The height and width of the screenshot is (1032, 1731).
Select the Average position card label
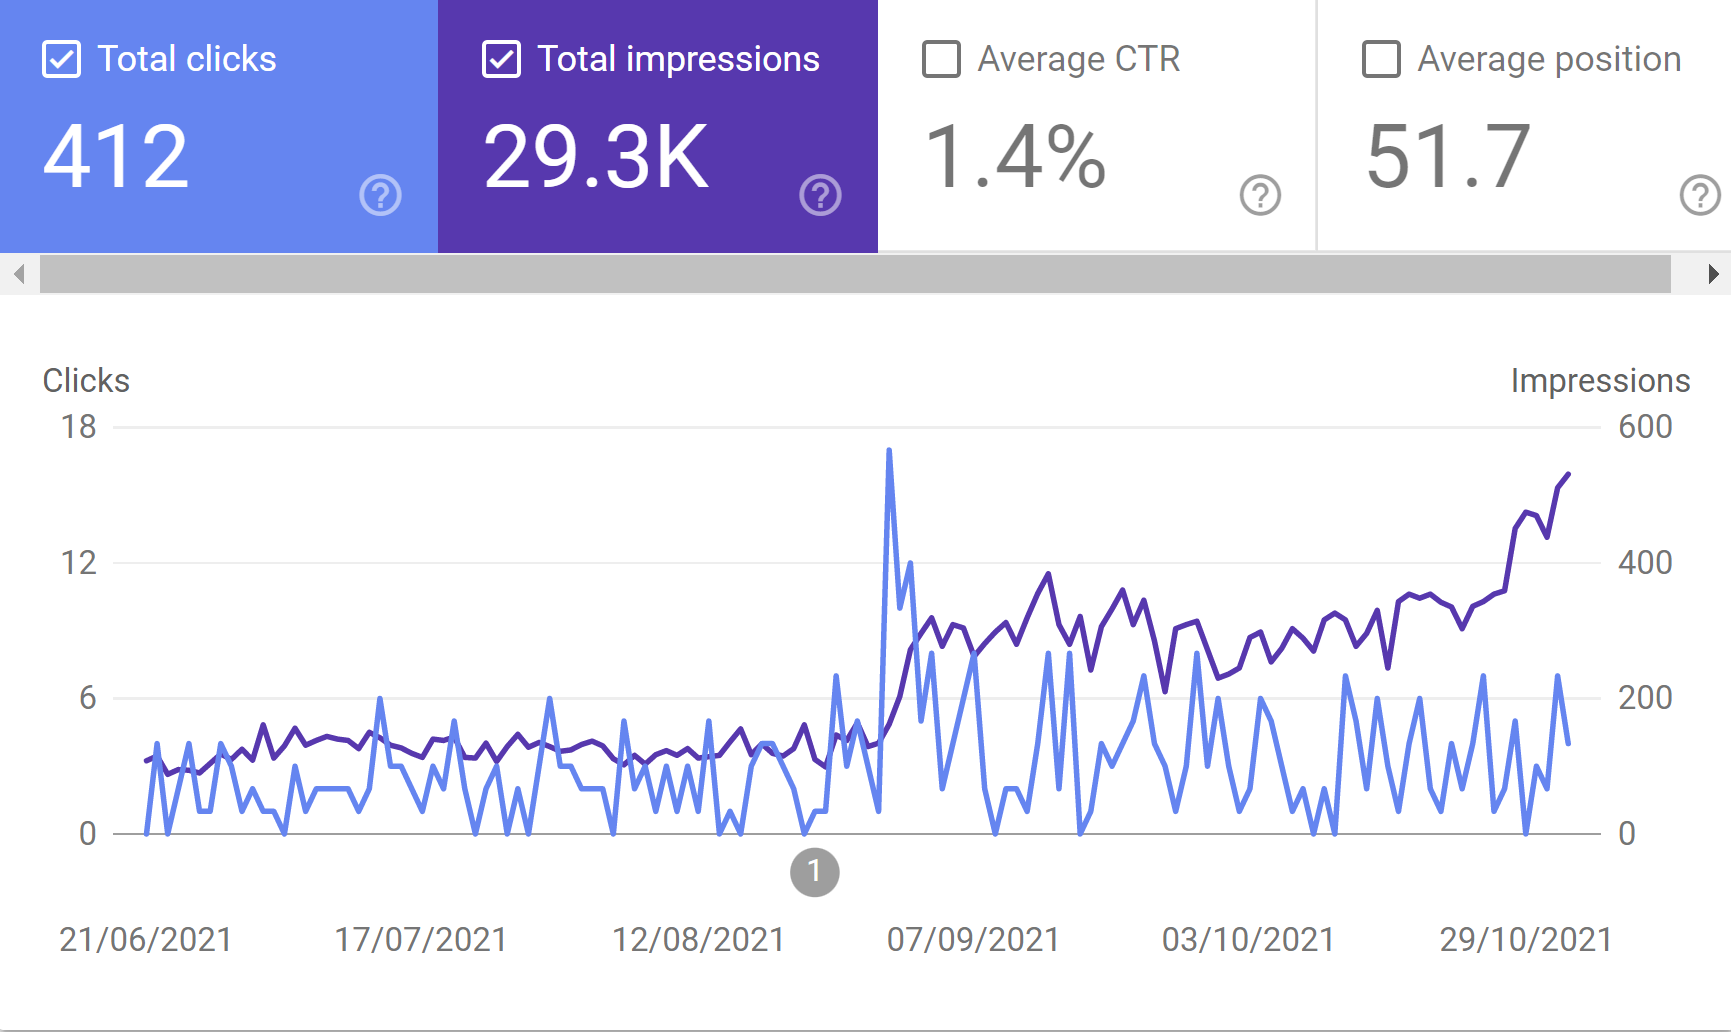point(1549,59)
